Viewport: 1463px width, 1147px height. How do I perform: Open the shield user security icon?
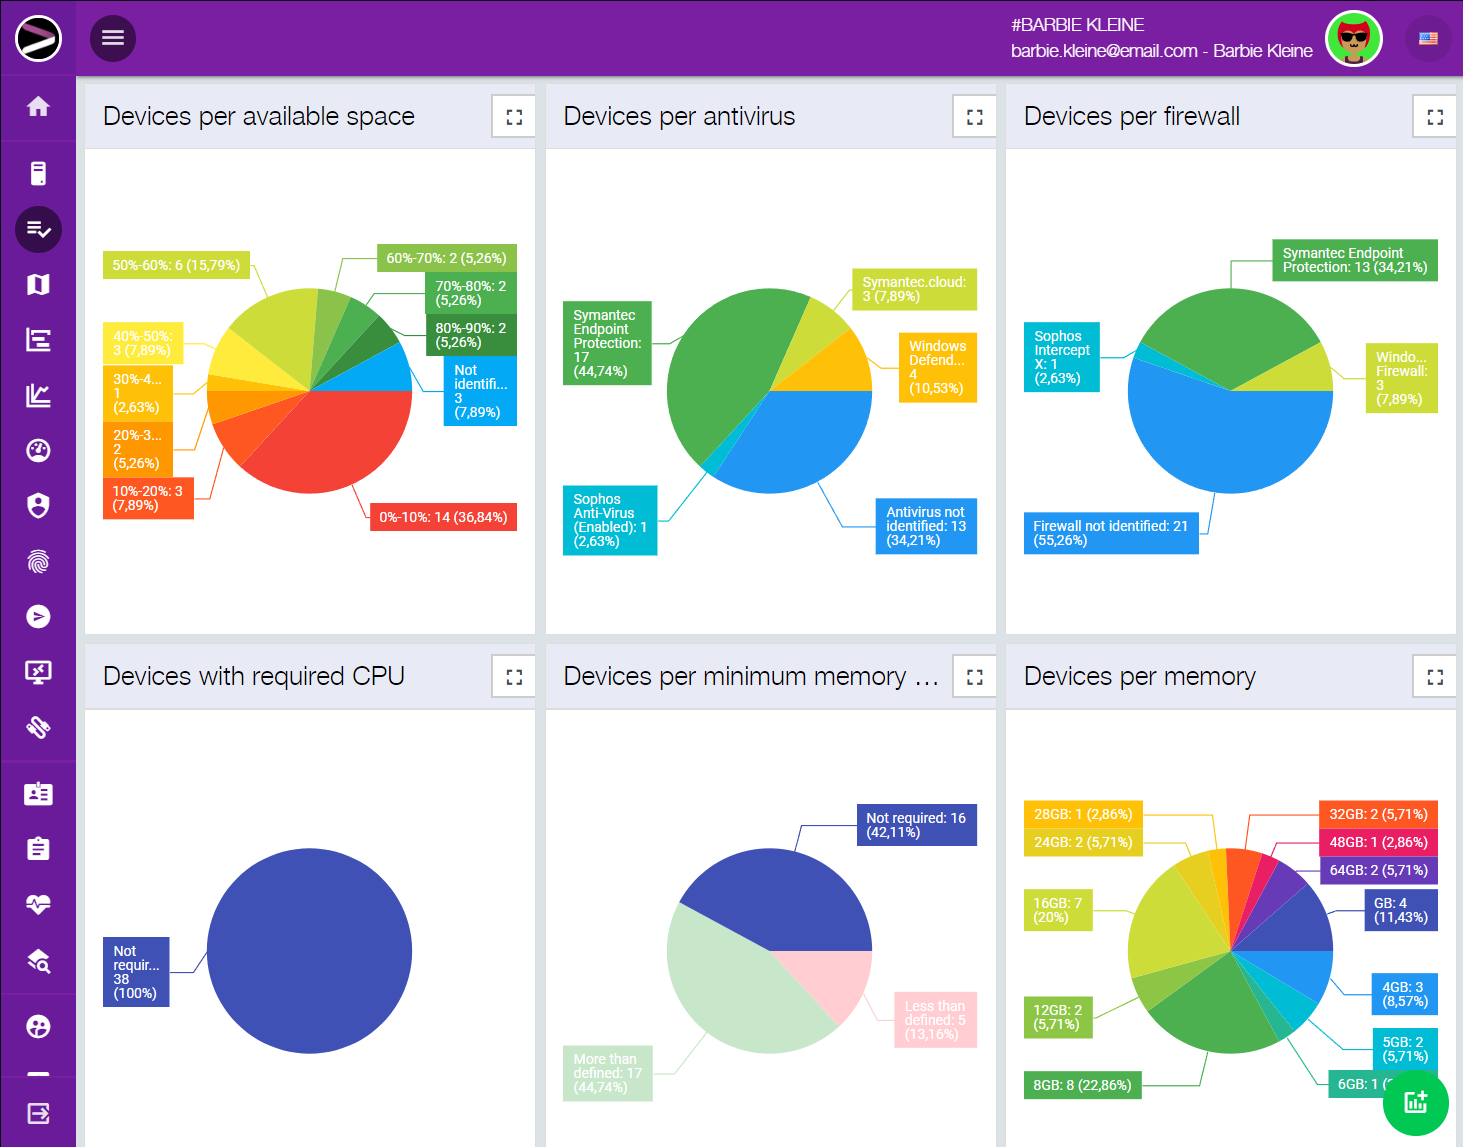tap(38, 506)
